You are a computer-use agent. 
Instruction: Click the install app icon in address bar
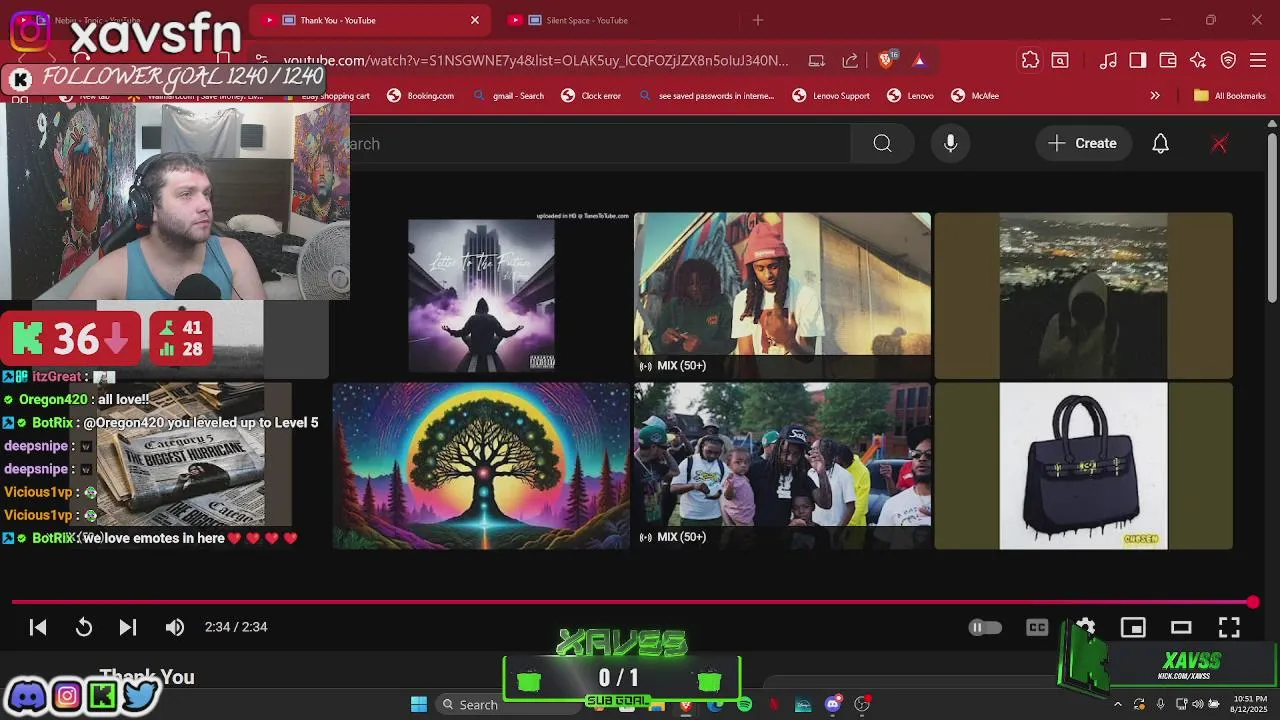[816, 61]
